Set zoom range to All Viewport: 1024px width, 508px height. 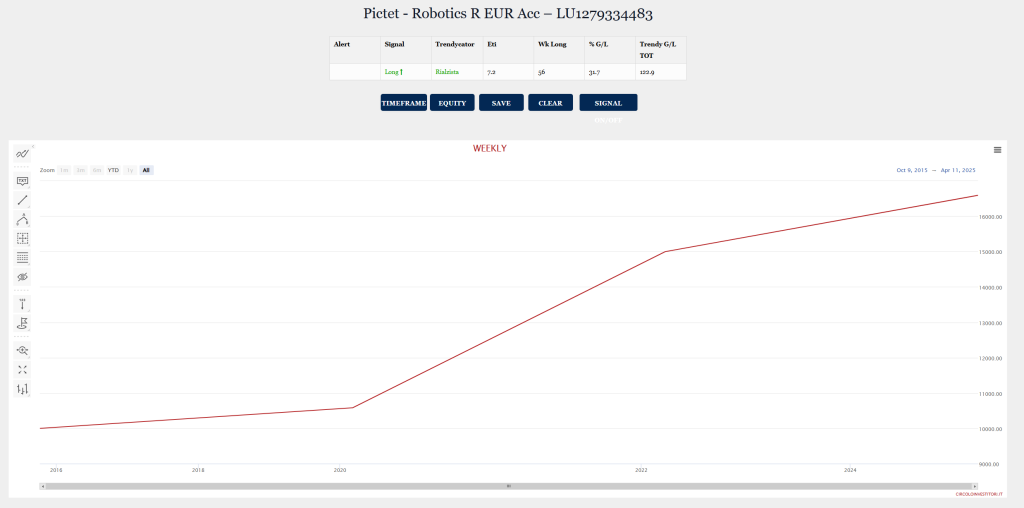coord(146,170)
